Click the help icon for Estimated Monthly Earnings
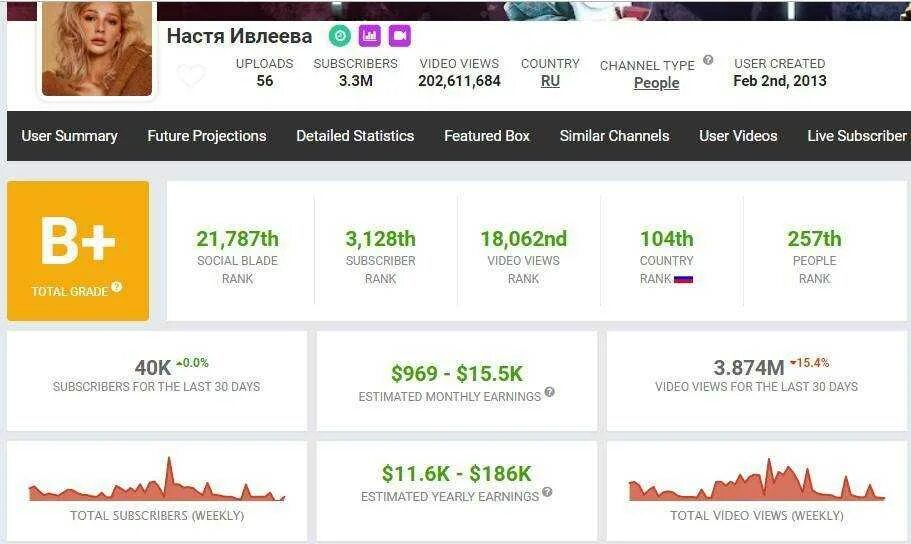The image size is (911, 544). tap(549, 393)
